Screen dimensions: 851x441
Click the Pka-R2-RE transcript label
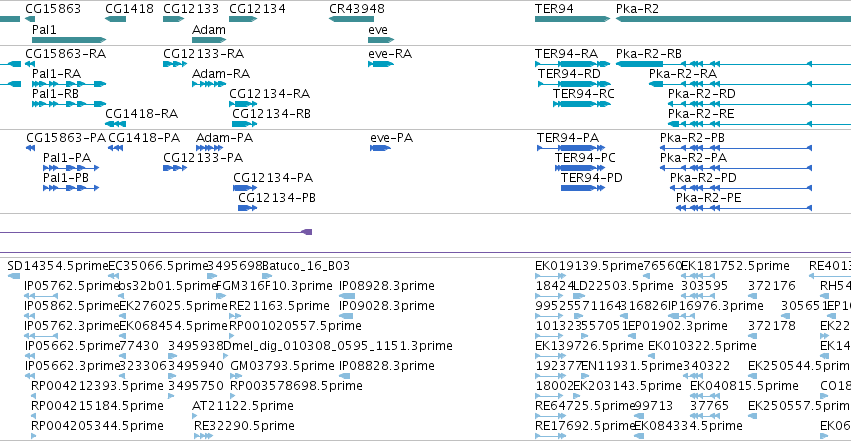click(x=701, y=114)
